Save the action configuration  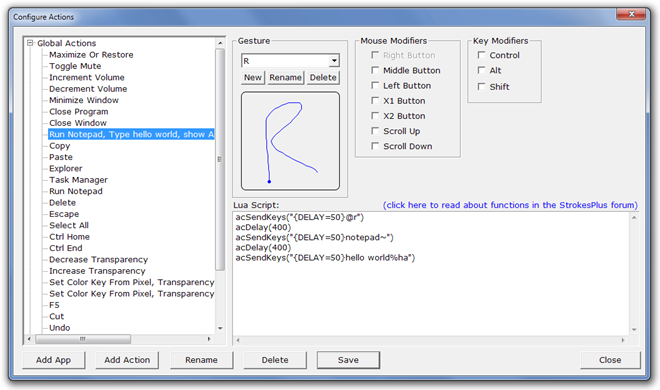pyautogui.click(x=348, y=360)
